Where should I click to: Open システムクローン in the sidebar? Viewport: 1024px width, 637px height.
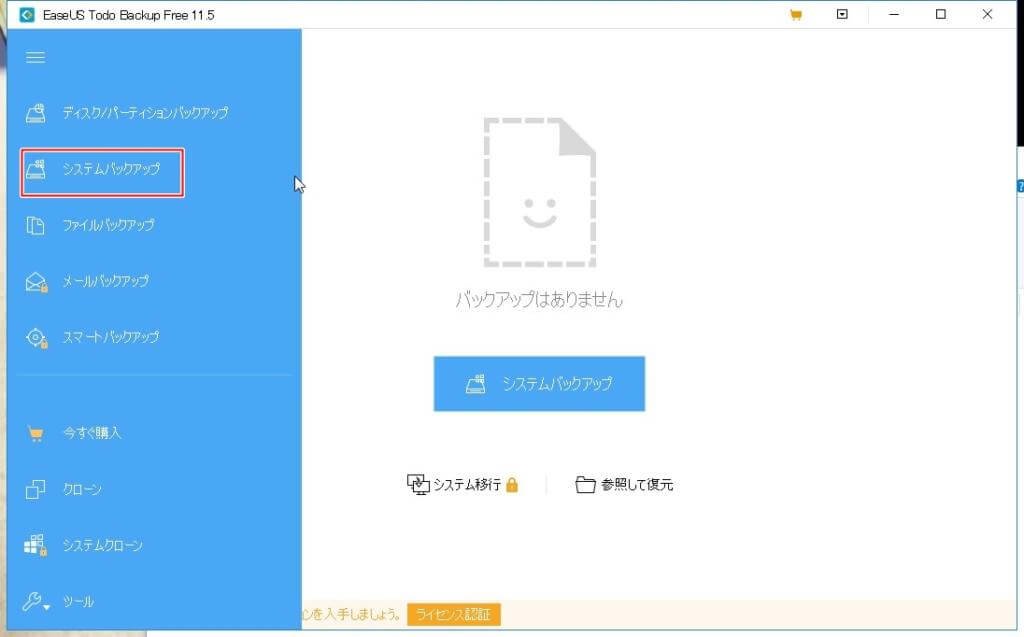coord(102,546)
